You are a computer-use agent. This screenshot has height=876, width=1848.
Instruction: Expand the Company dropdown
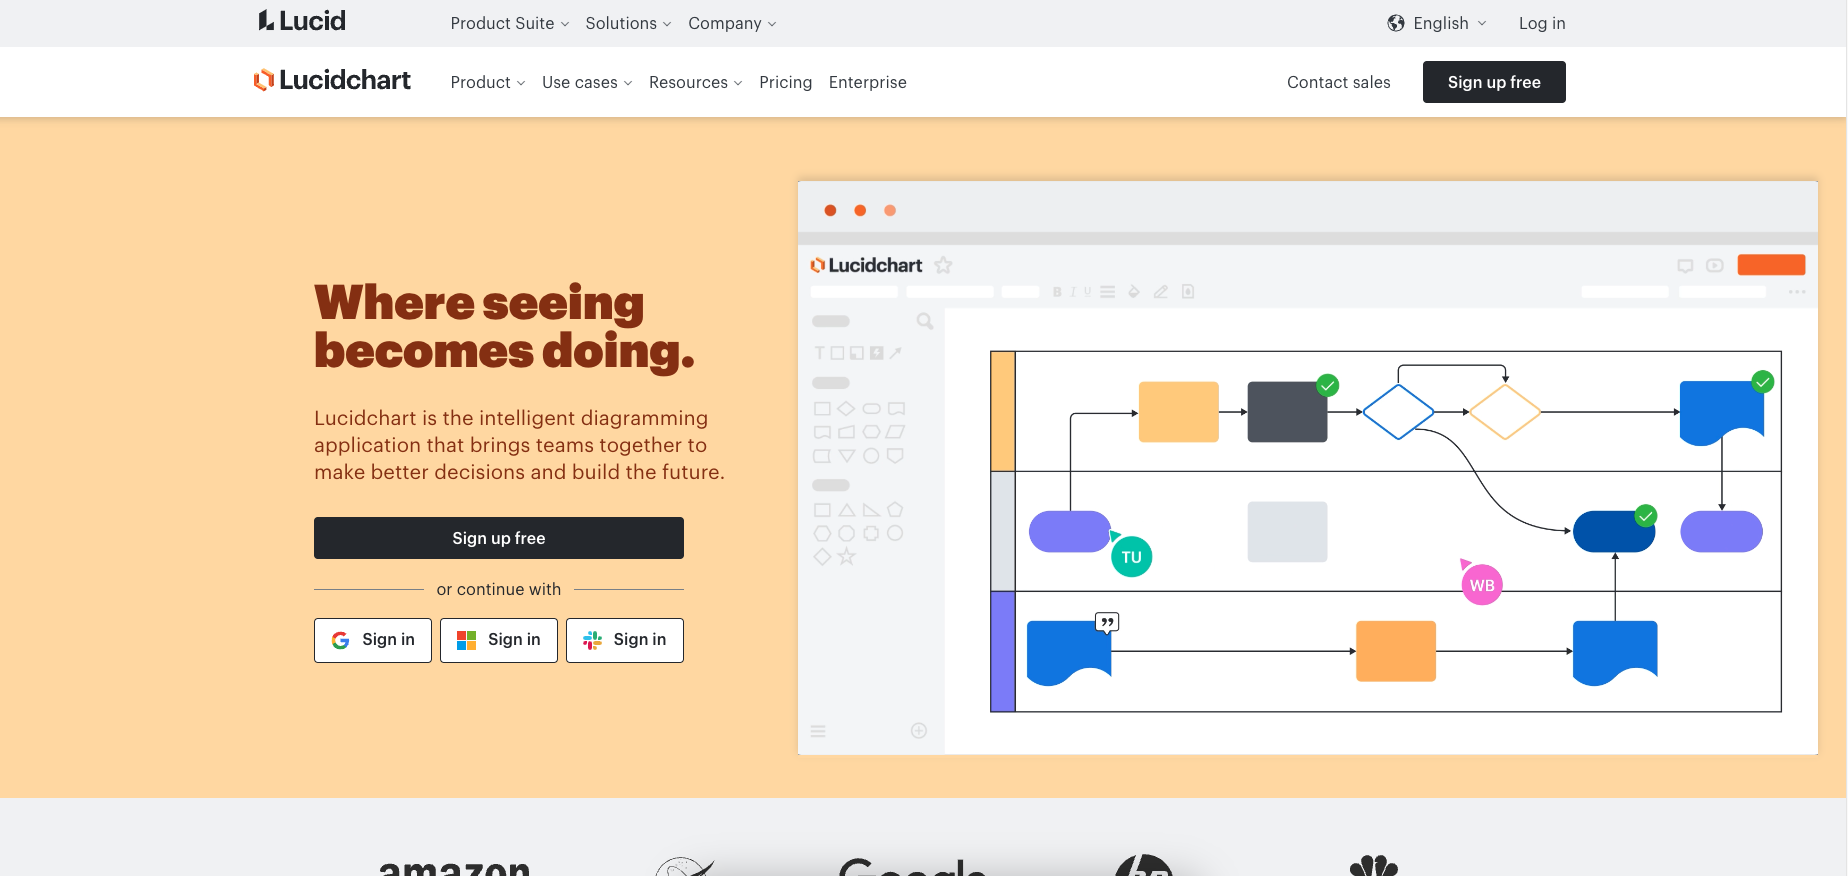pos(732,23)
